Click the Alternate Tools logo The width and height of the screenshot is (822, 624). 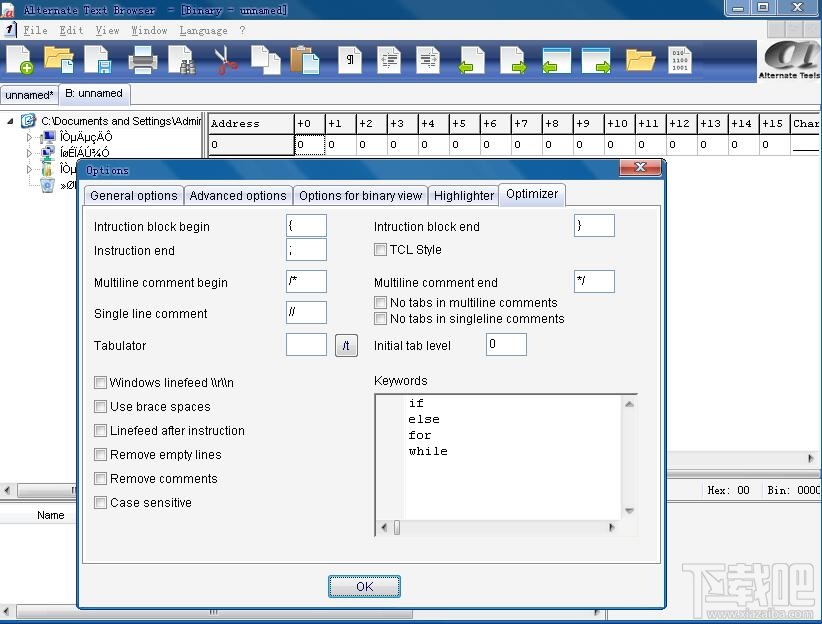click(x=790, y=60)
